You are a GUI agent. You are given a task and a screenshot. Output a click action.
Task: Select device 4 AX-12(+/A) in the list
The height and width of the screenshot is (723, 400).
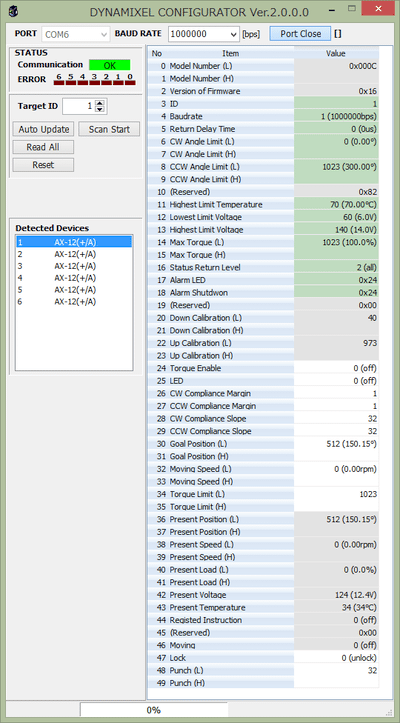(74, 278)
